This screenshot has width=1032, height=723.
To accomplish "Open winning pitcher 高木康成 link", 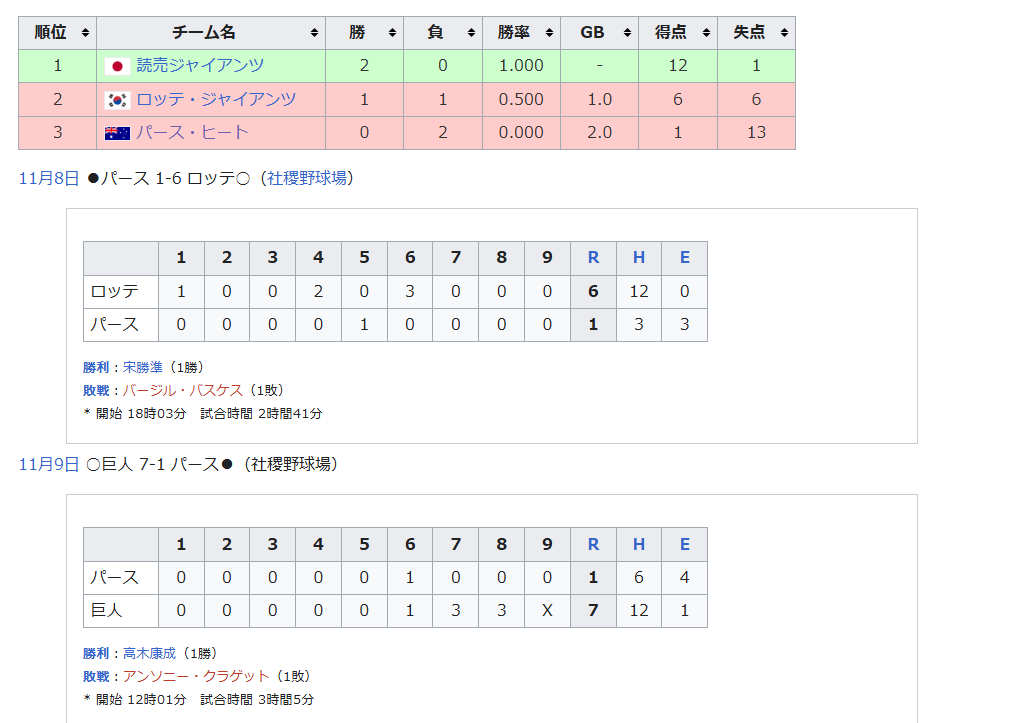I will [x=149, y=653].
